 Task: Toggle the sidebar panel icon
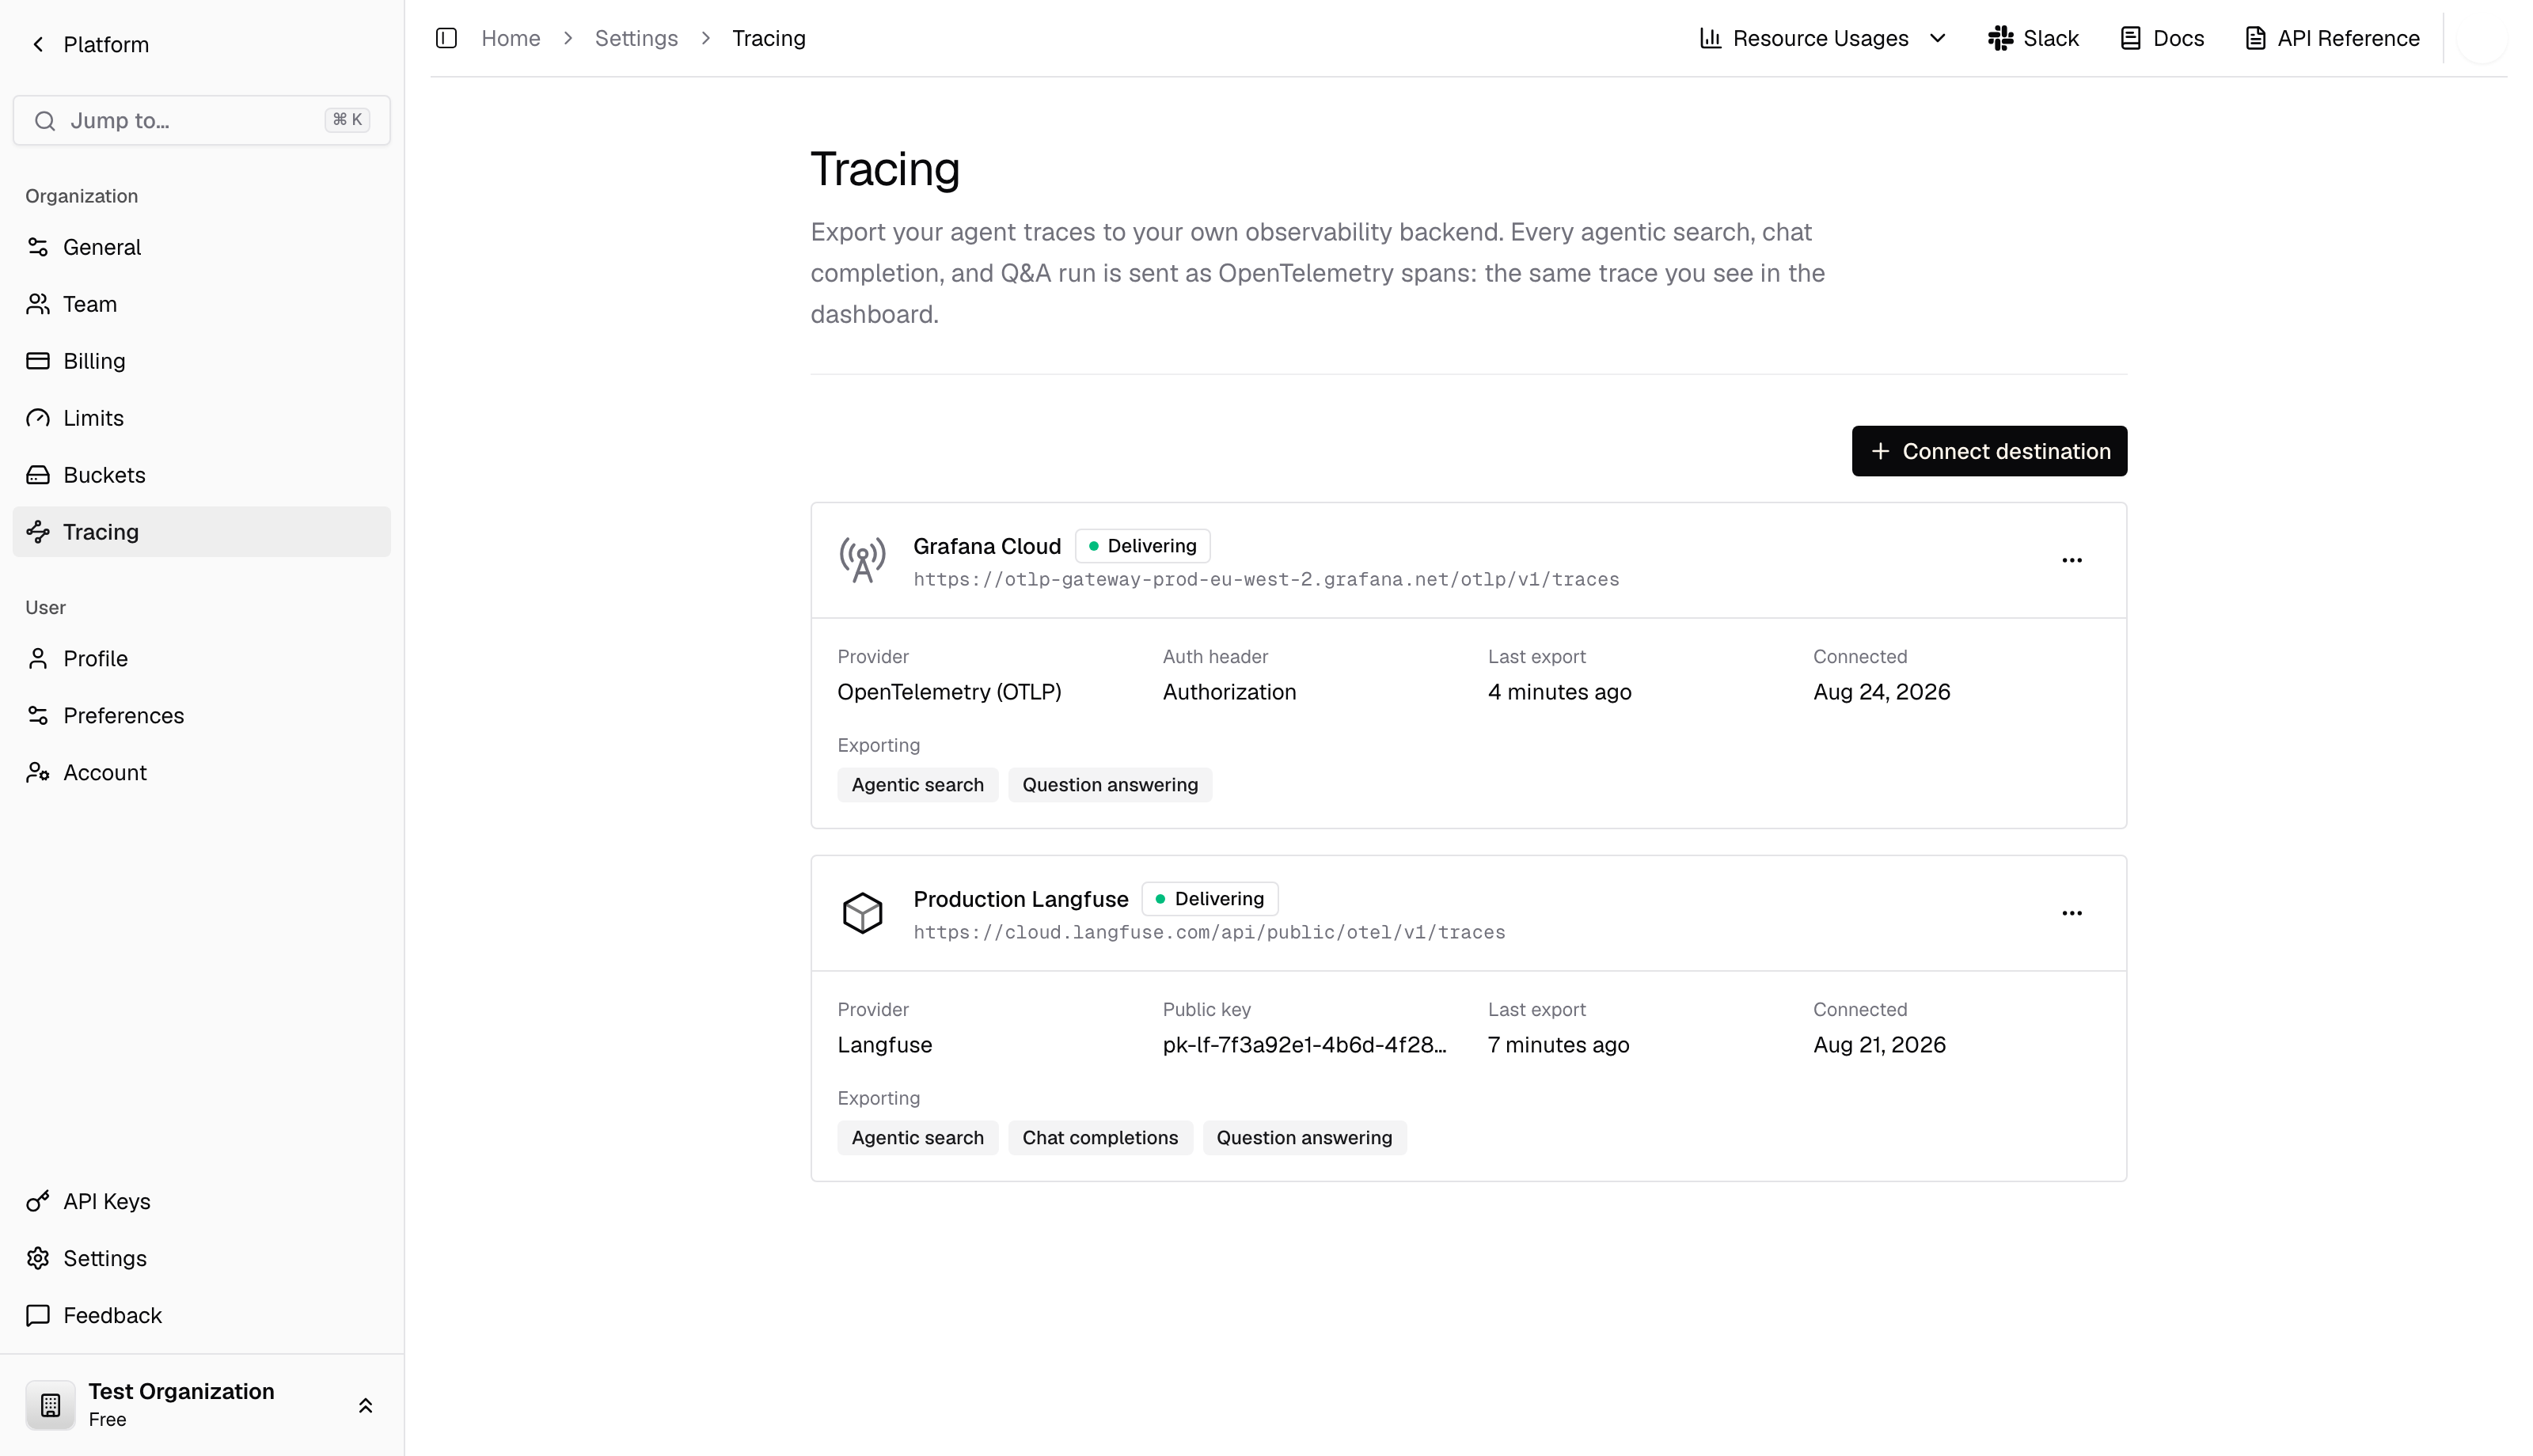pyautogui.click(x=446, y=38)
